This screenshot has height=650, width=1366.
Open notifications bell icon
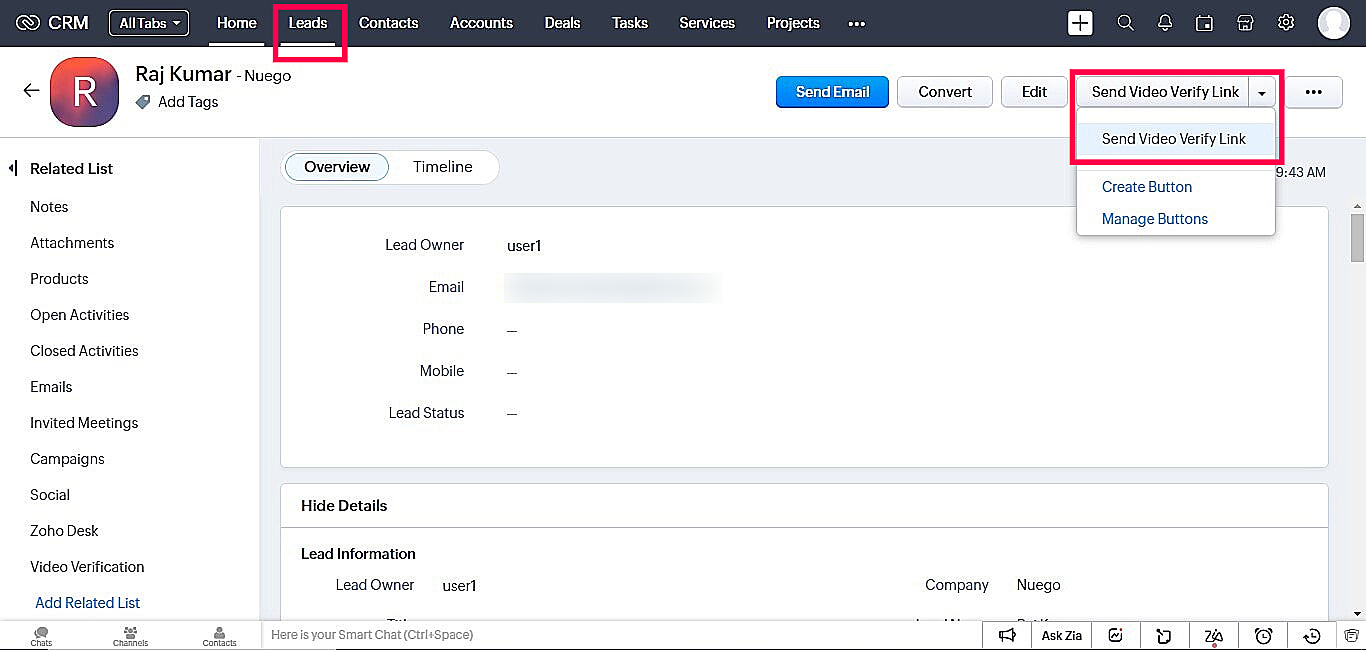point(1165,23)
